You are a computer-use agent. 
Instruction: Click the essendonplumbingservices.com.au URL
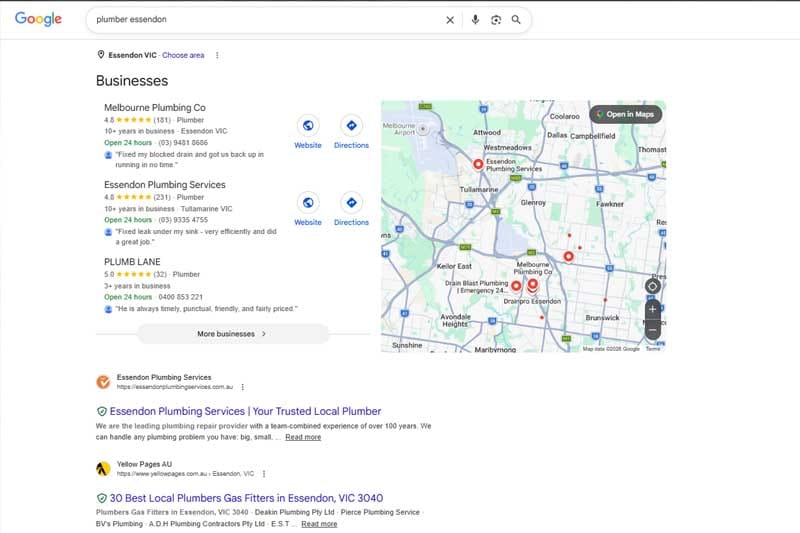pos(174,387)
